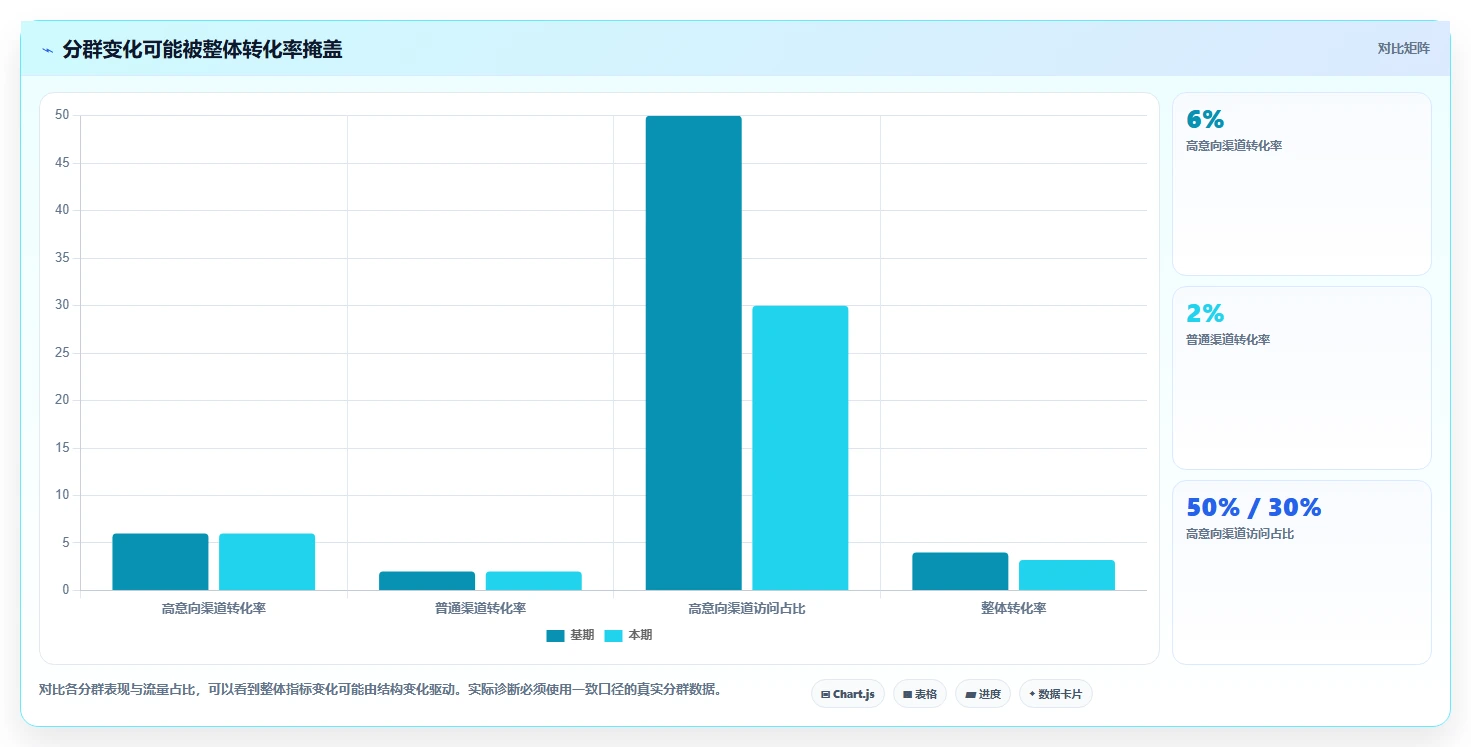
Task: Toggle the 本期 legend item
Action: pos(628,635)
